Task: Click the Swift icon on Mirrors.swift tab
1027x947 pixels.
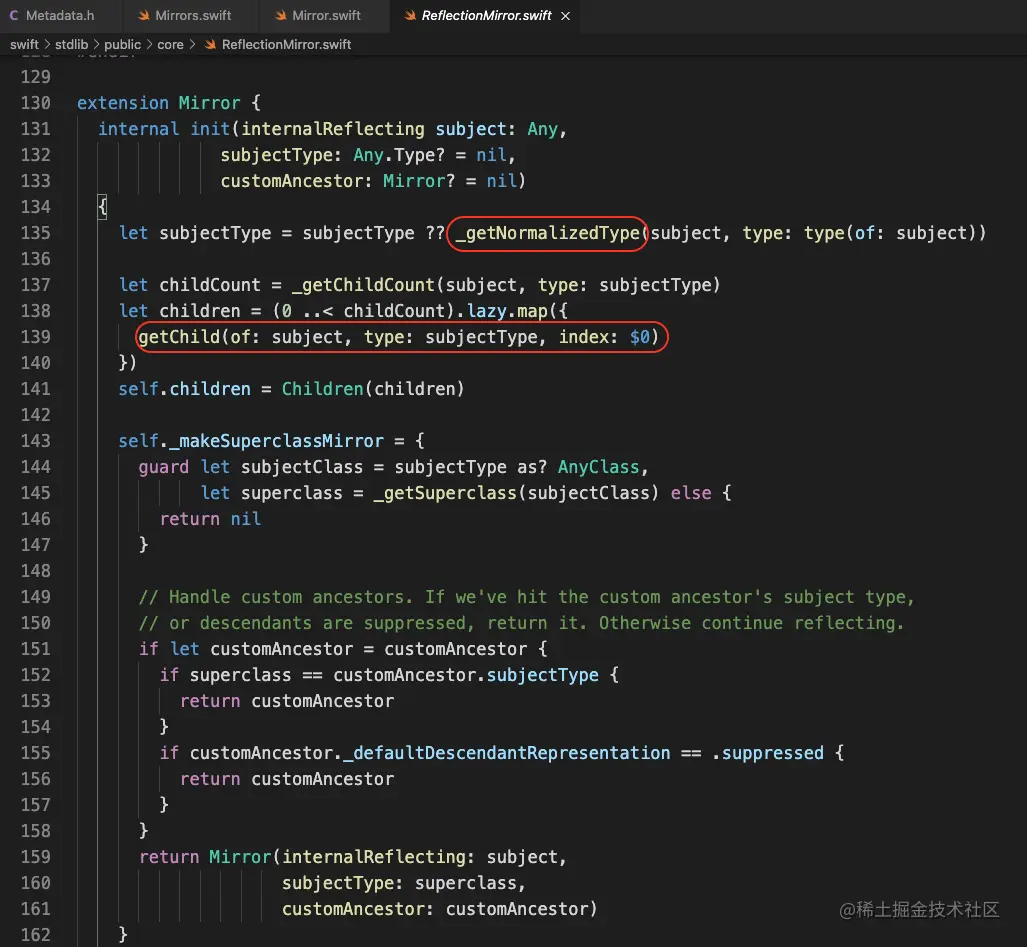Action: pyautogui.click(x=143, y=15)
